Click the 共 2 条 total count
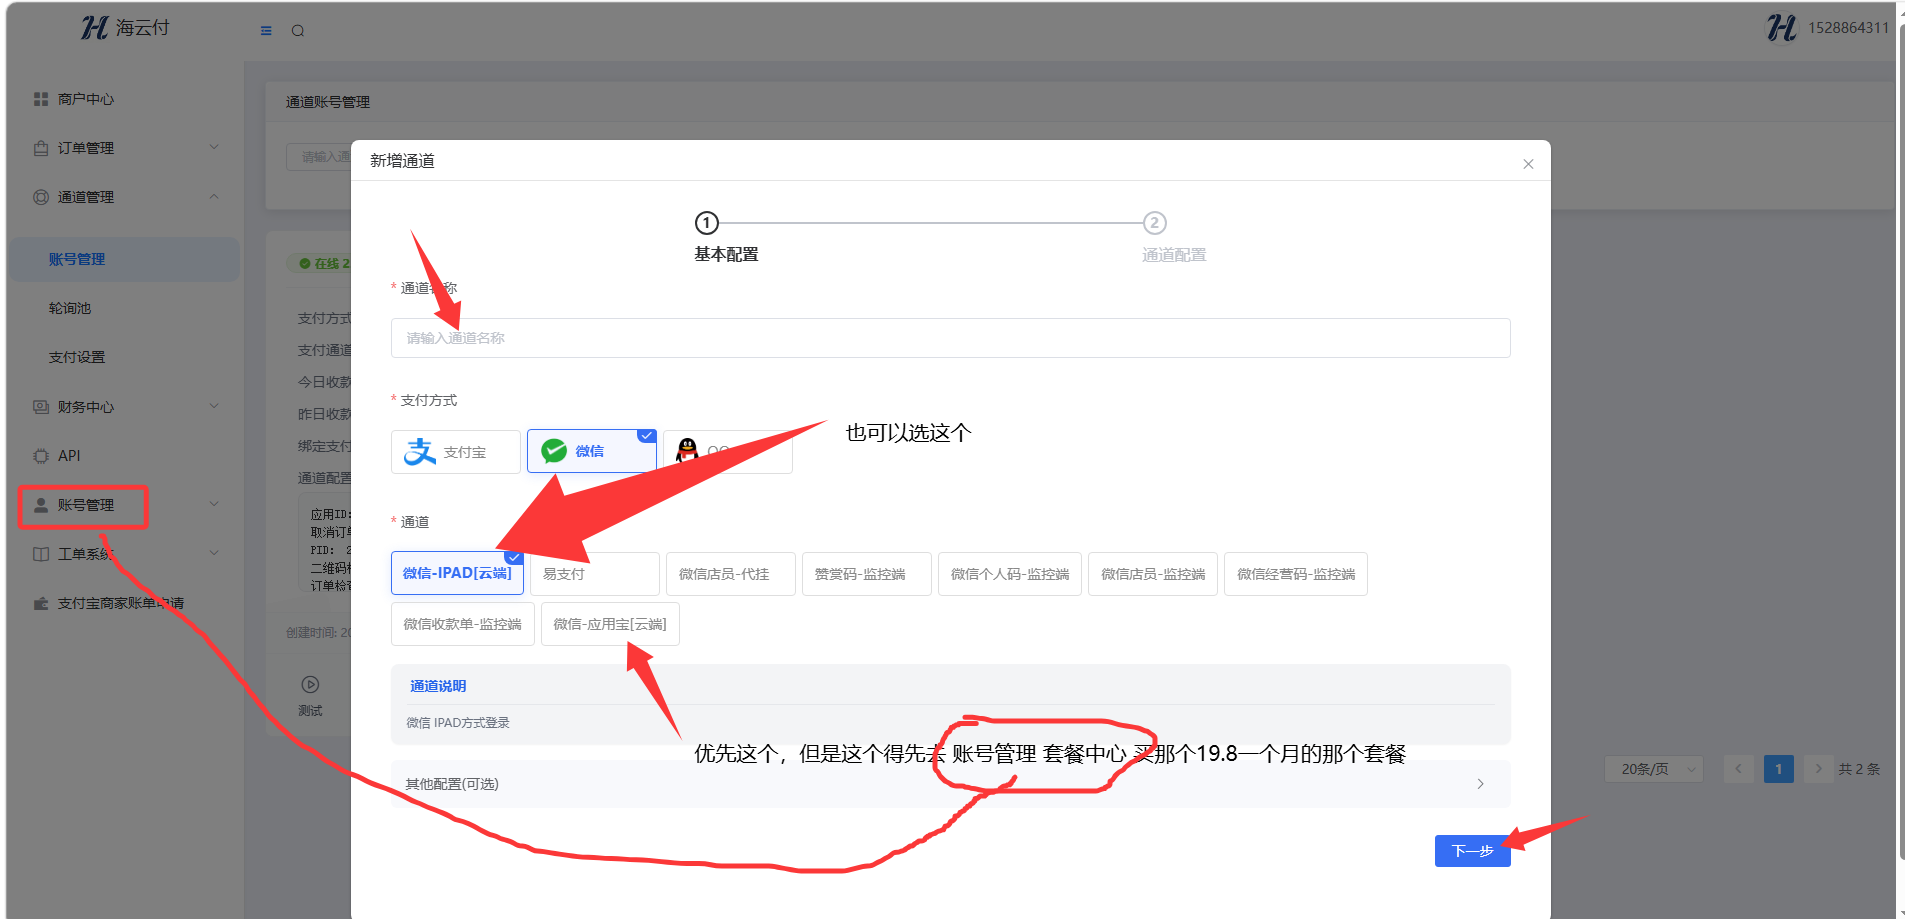Image resolution: width=1905 pixels, height=919 pixels. click(x=1859, y=769)
